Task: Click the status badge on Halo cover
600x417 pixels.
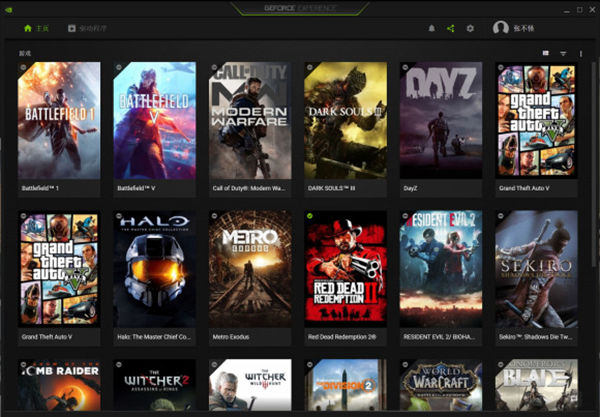Action: 119,216
